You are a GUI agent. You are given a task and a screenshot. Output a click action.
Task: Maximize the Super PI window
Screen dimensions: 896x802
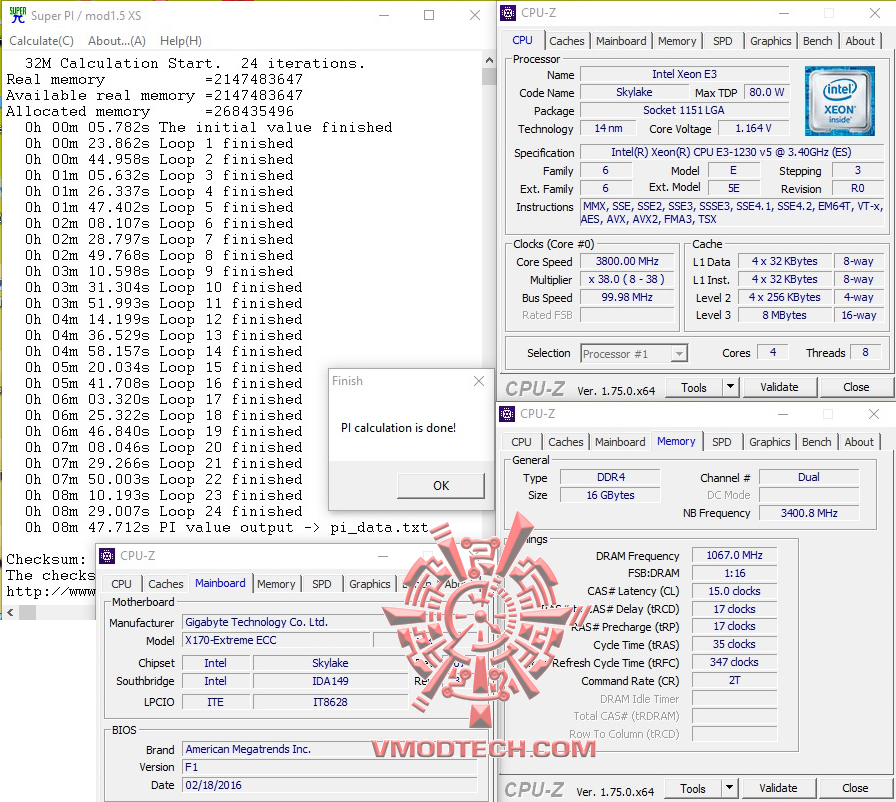429,15
